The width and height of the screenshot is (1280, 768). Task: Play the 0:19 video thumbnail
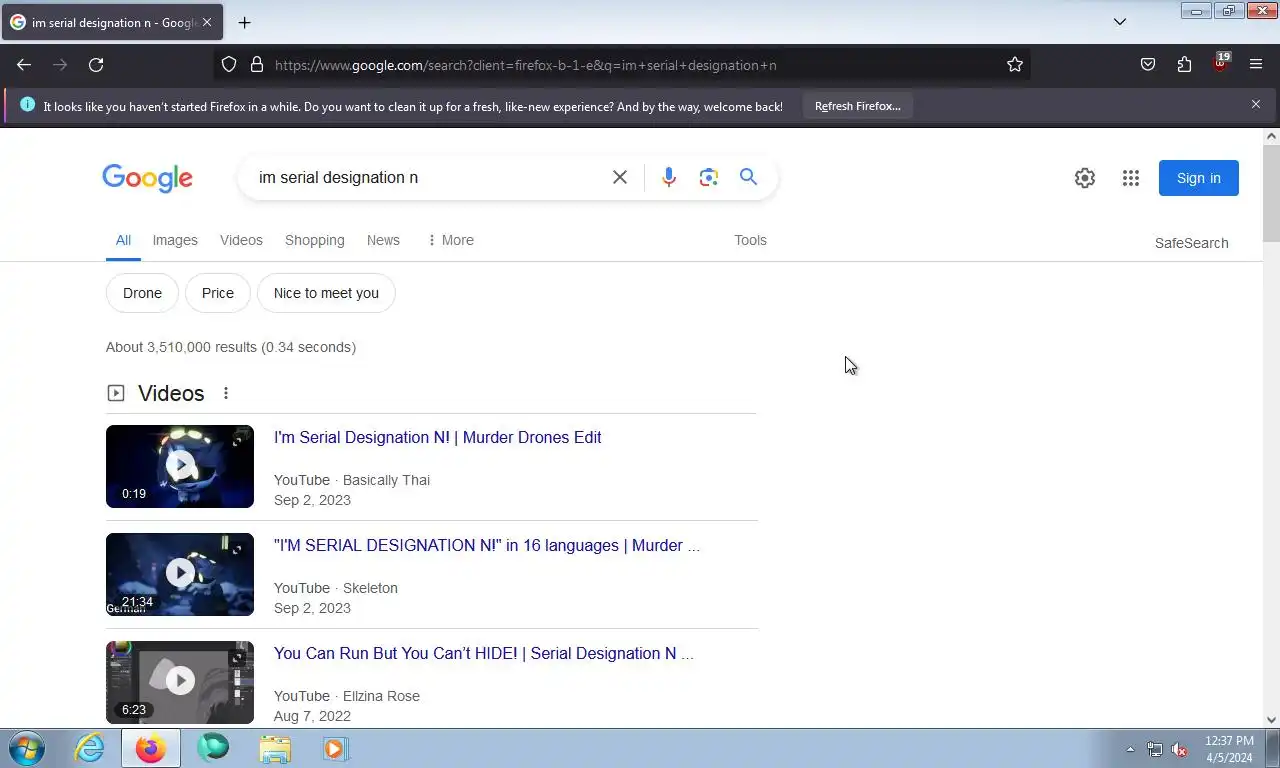tap(180, 466)
